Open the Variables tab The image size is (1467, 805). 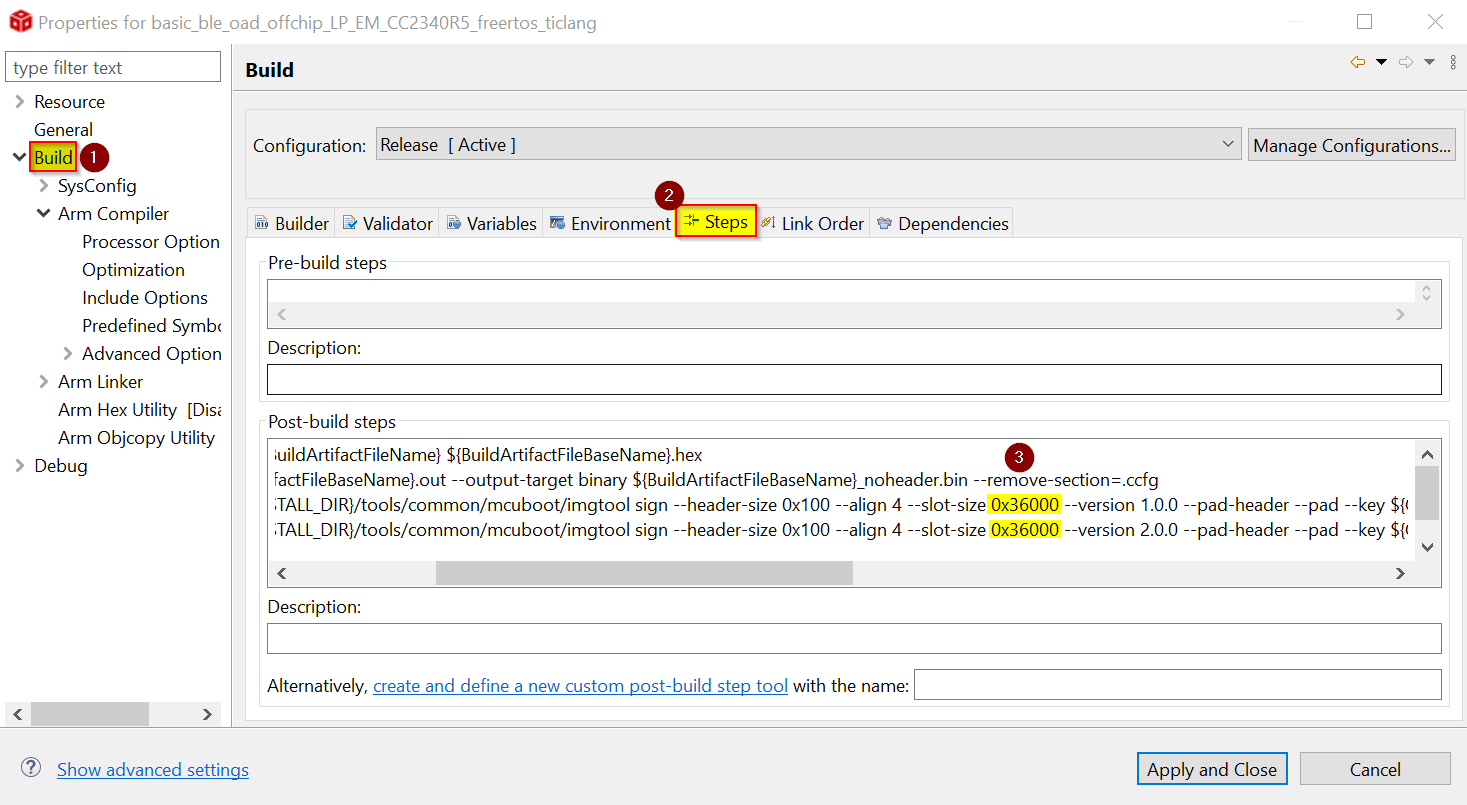491,223
